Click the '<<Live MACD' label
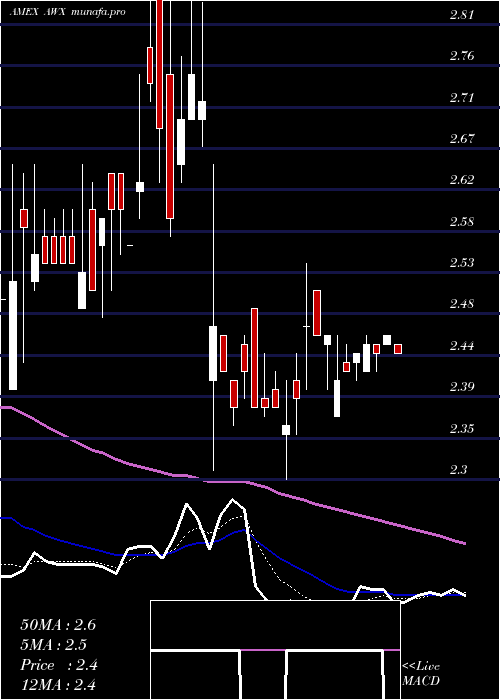The image size is (500, 700). click(421, 674)
